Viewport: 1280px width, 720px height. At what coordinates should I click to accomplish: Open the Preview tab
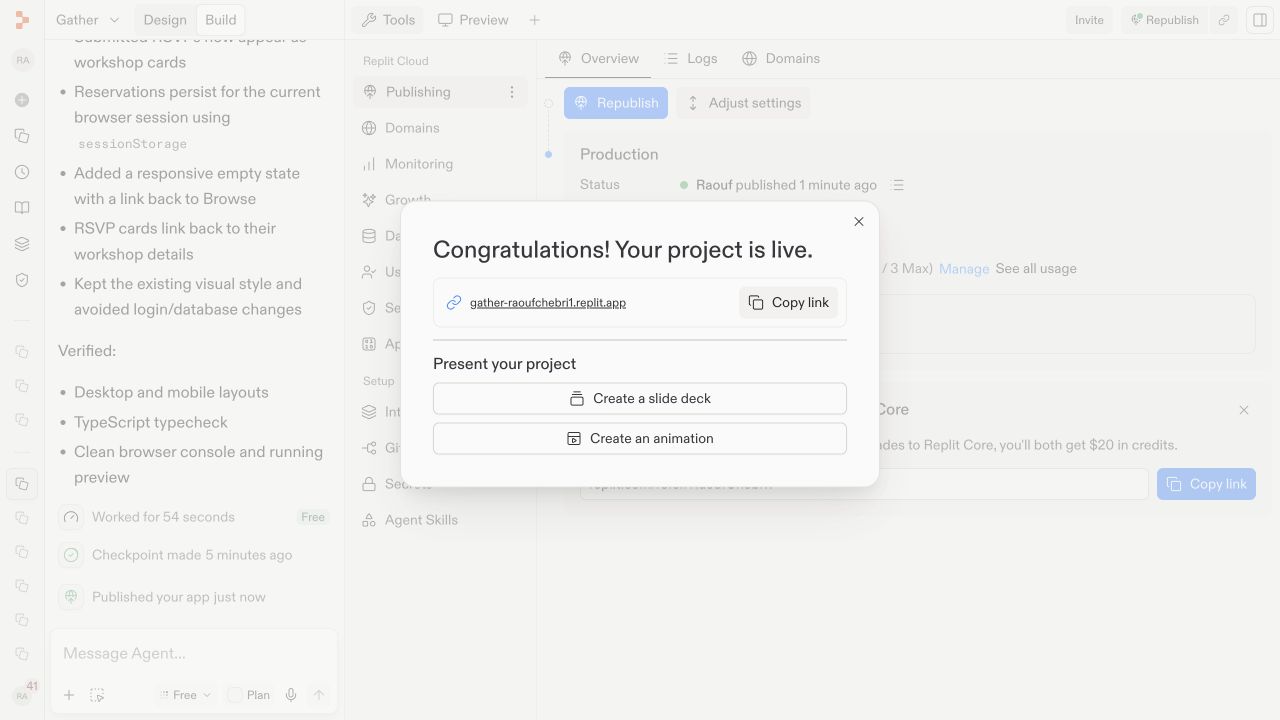473,20
